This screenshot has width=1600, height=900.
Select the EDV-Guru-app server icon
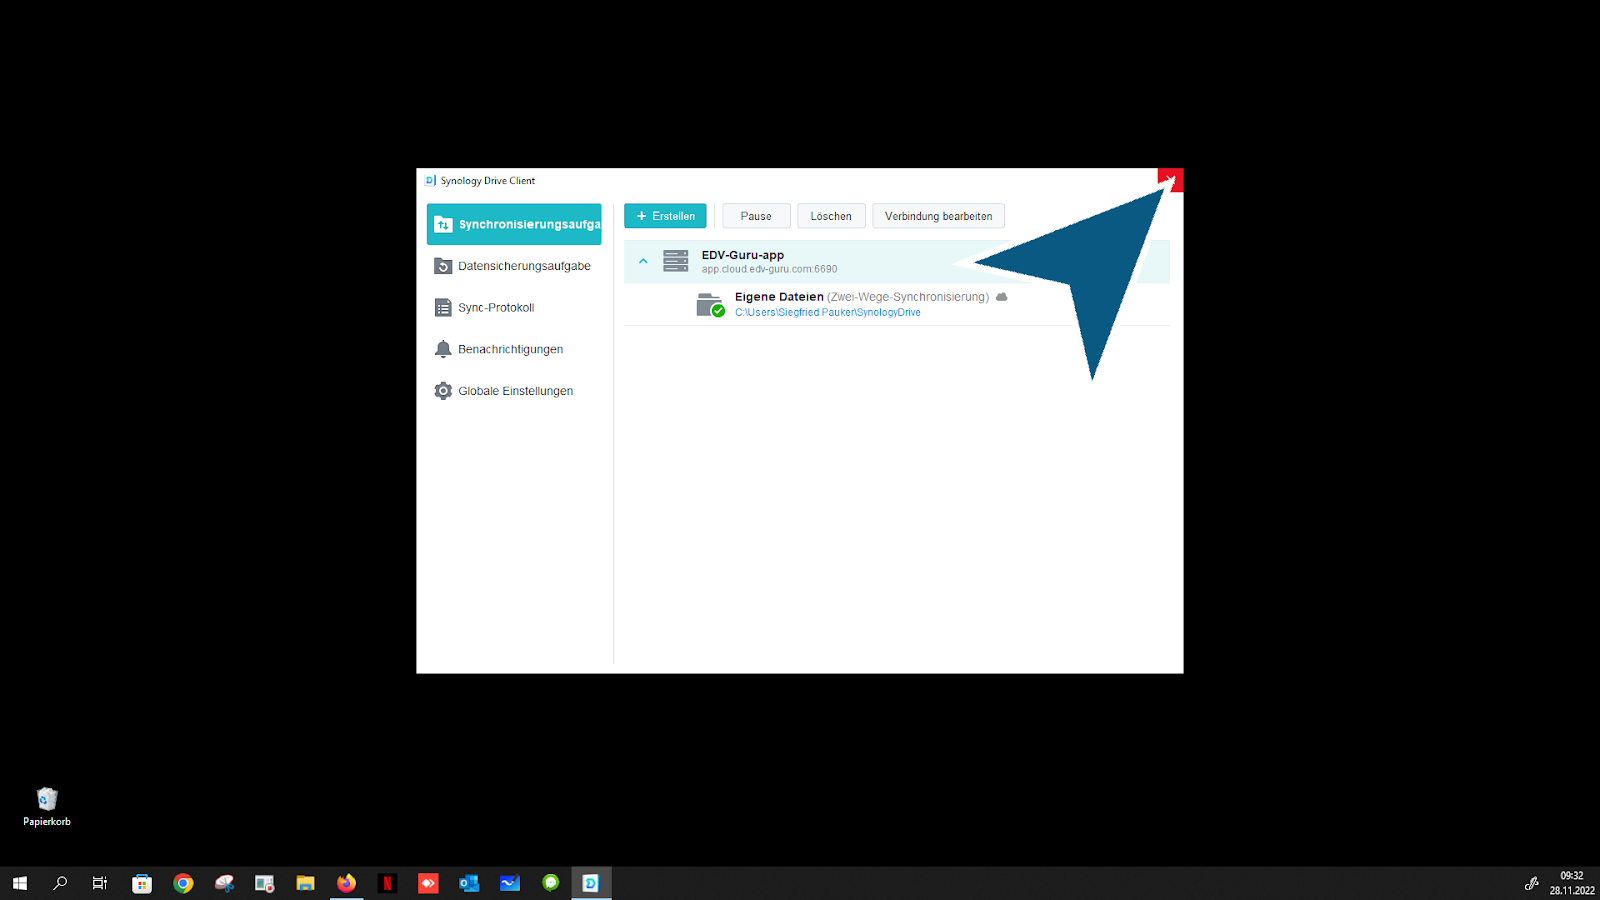[x=676, y=261]
